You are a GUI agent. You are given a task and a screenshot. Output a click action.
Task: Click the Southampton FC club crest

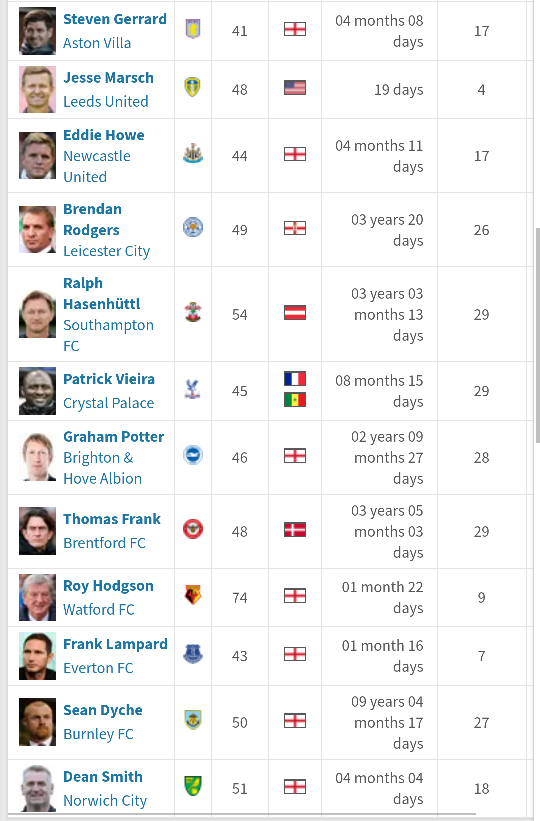click(193, 312)
